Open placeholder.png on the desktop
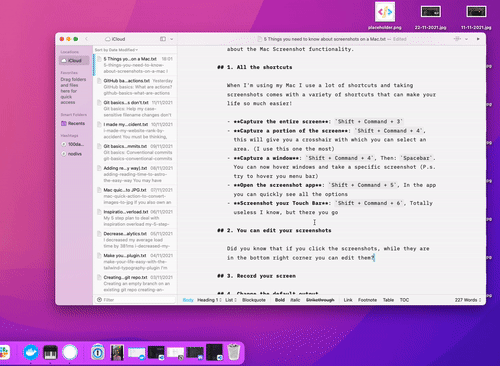500x366 pixels. [x=385, y=16]
